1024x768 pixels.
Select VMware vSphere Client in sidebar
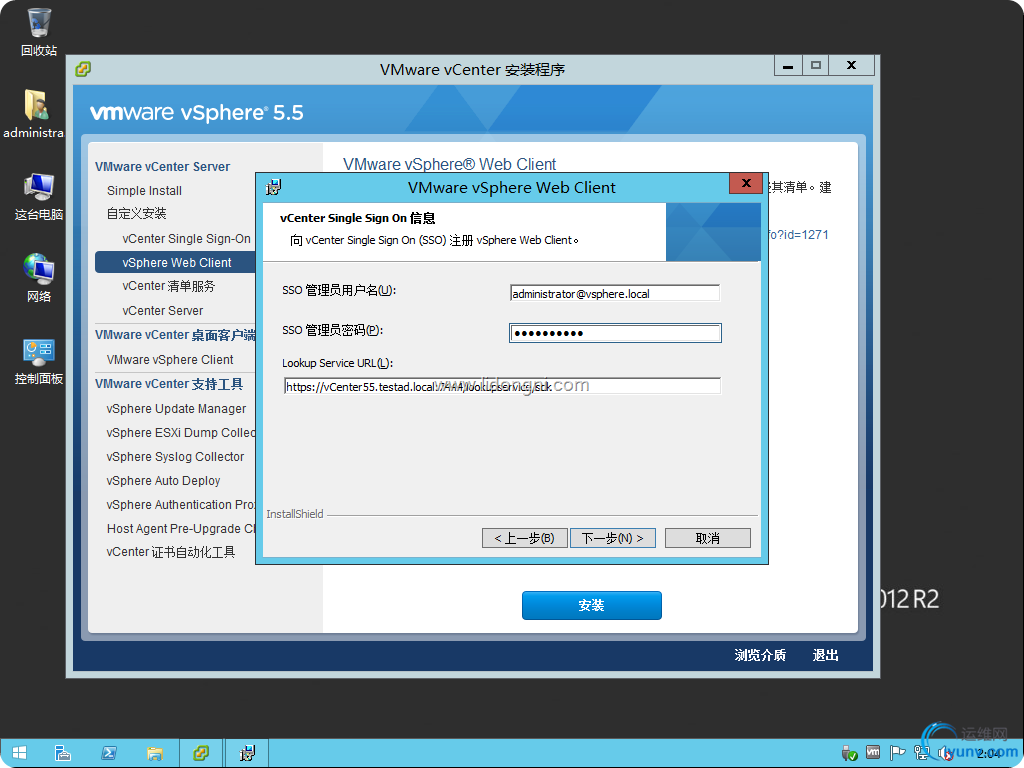click(x=170, y=360)
